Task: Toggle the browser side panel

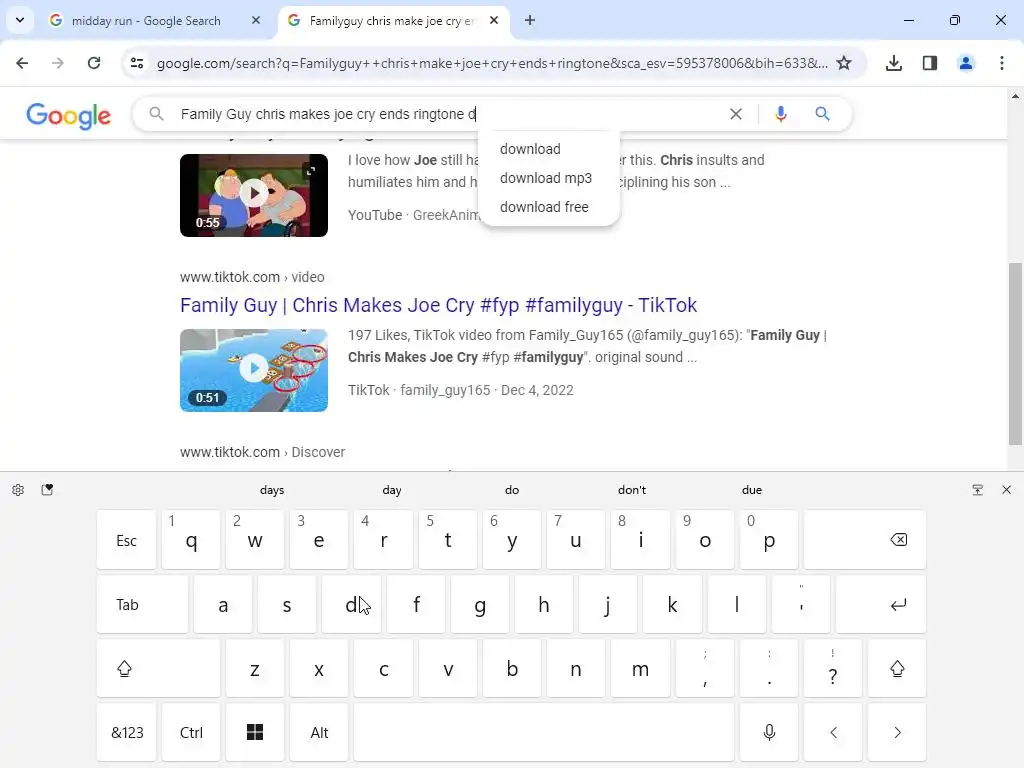Action: tap(930, 63)
